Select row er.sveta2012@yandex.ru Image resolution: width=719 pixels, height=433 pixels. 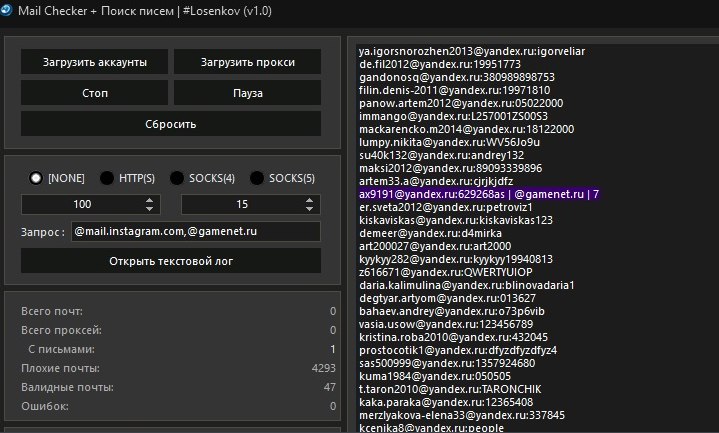click(x=446, y=207)
